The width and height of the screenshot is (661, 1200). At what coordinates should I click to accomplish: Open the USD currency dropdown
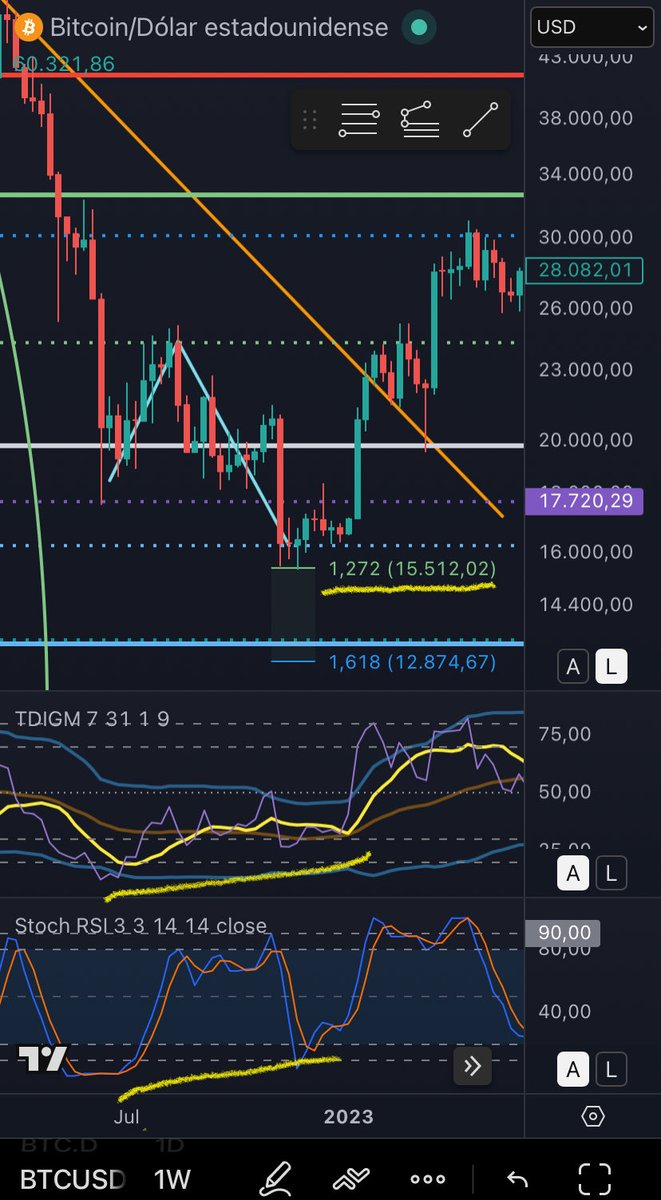pyautogui.click(x=593, y=27)
